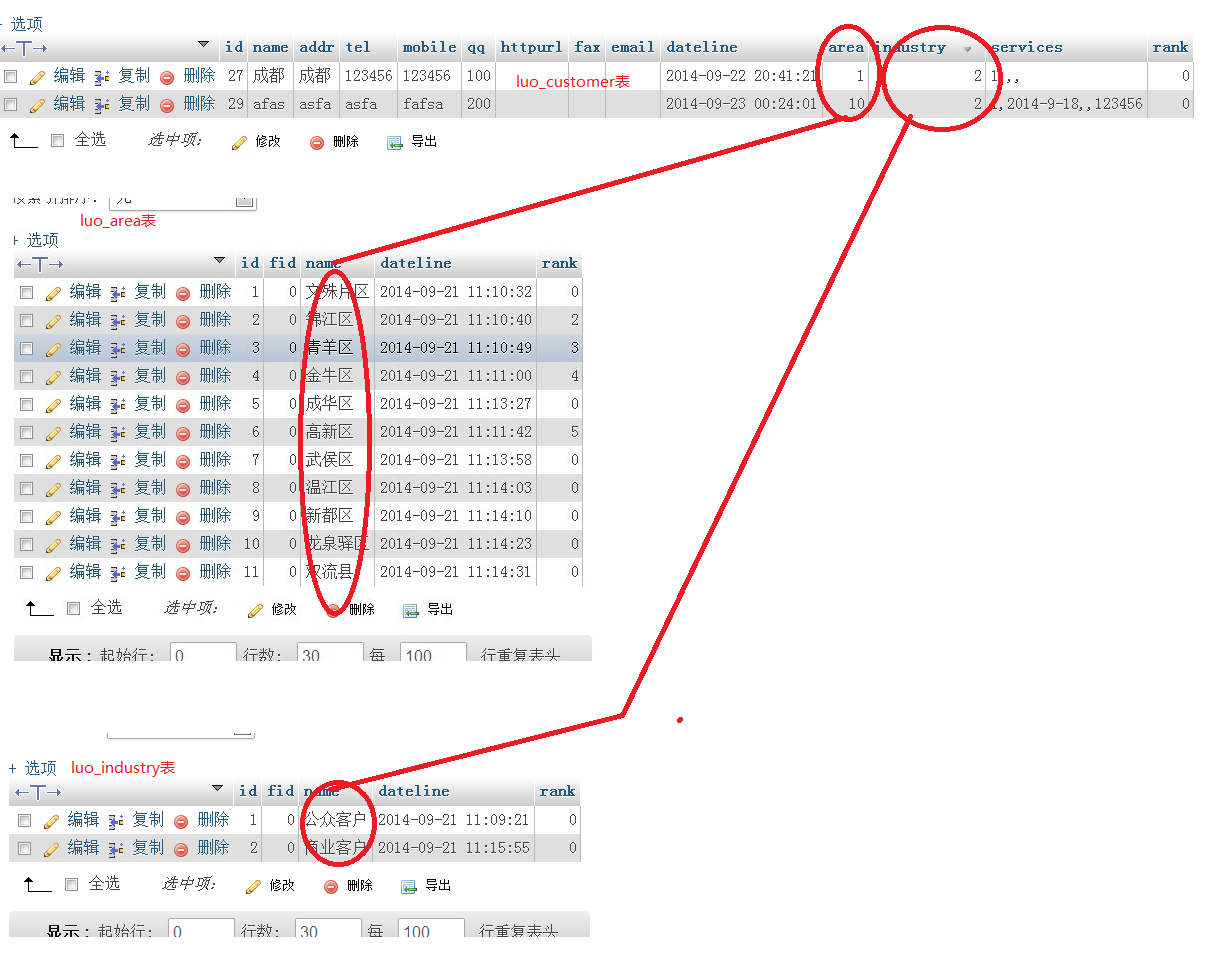Click luo_area start-row input showing 0
The width and height of the screenshot is (1229, 970).
coord(203,652)
